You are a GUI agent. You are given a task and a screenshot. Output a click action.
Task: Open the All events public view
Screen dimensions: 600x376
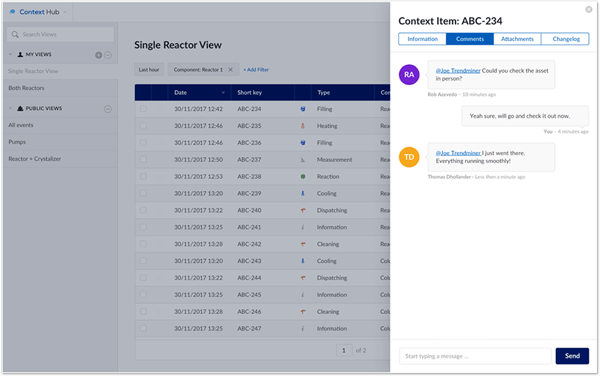(60, 125)
